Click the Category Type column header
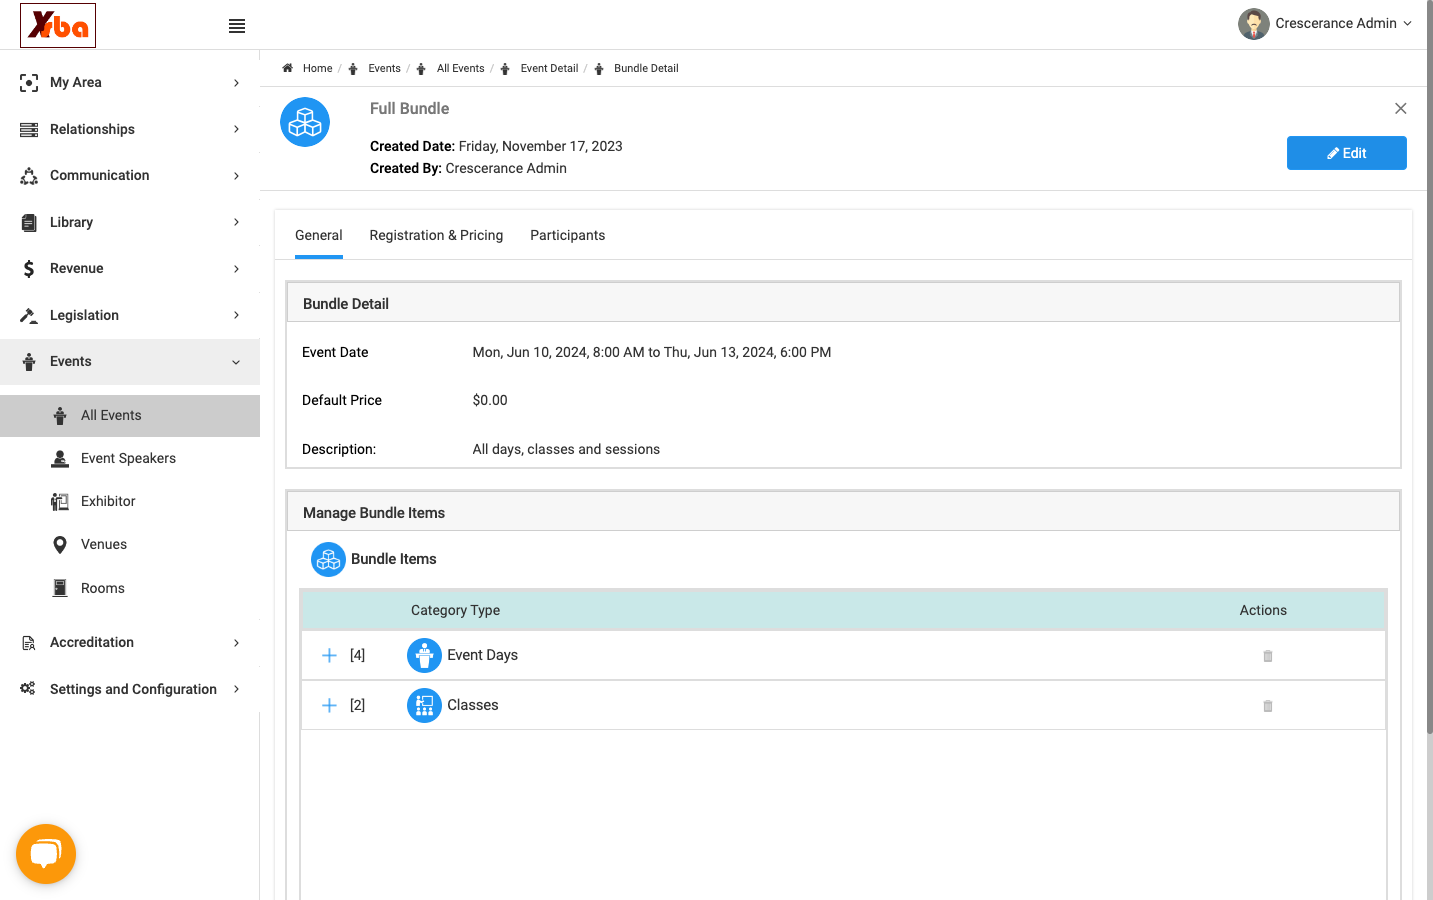This screenshot has width=1433, height=900. pos(455,610)
